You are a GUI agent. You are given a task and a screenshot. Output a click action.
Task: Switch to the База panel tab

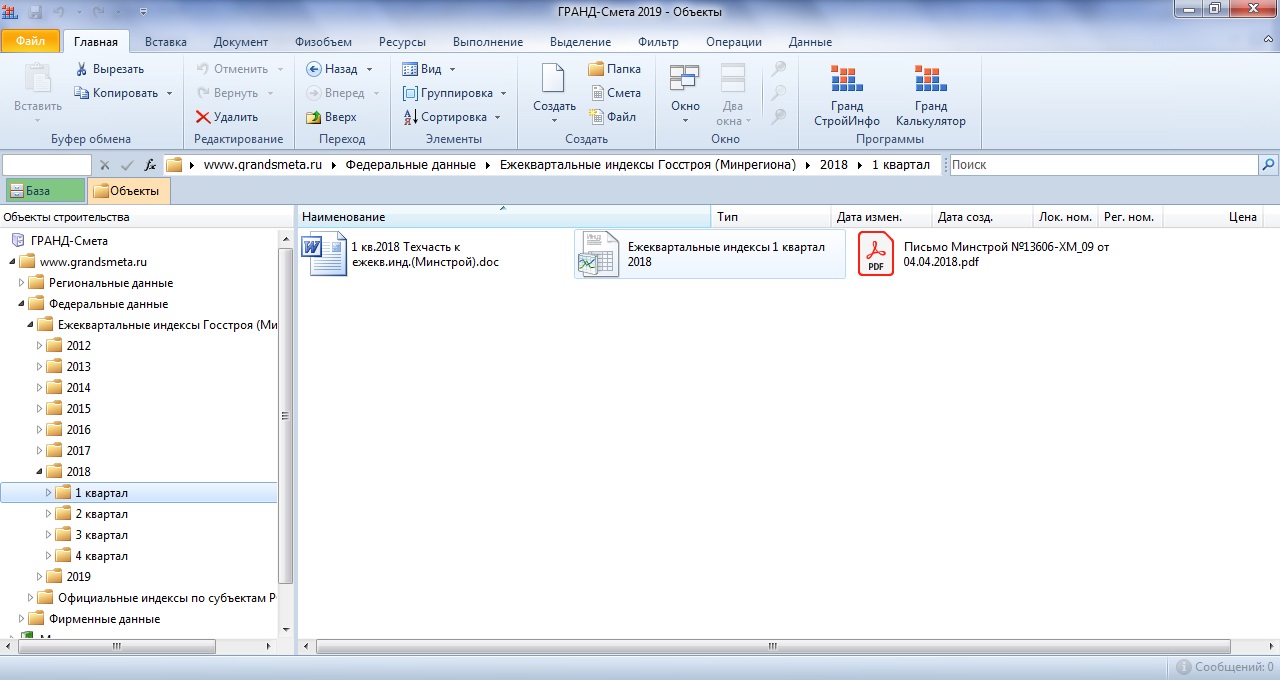44,191
